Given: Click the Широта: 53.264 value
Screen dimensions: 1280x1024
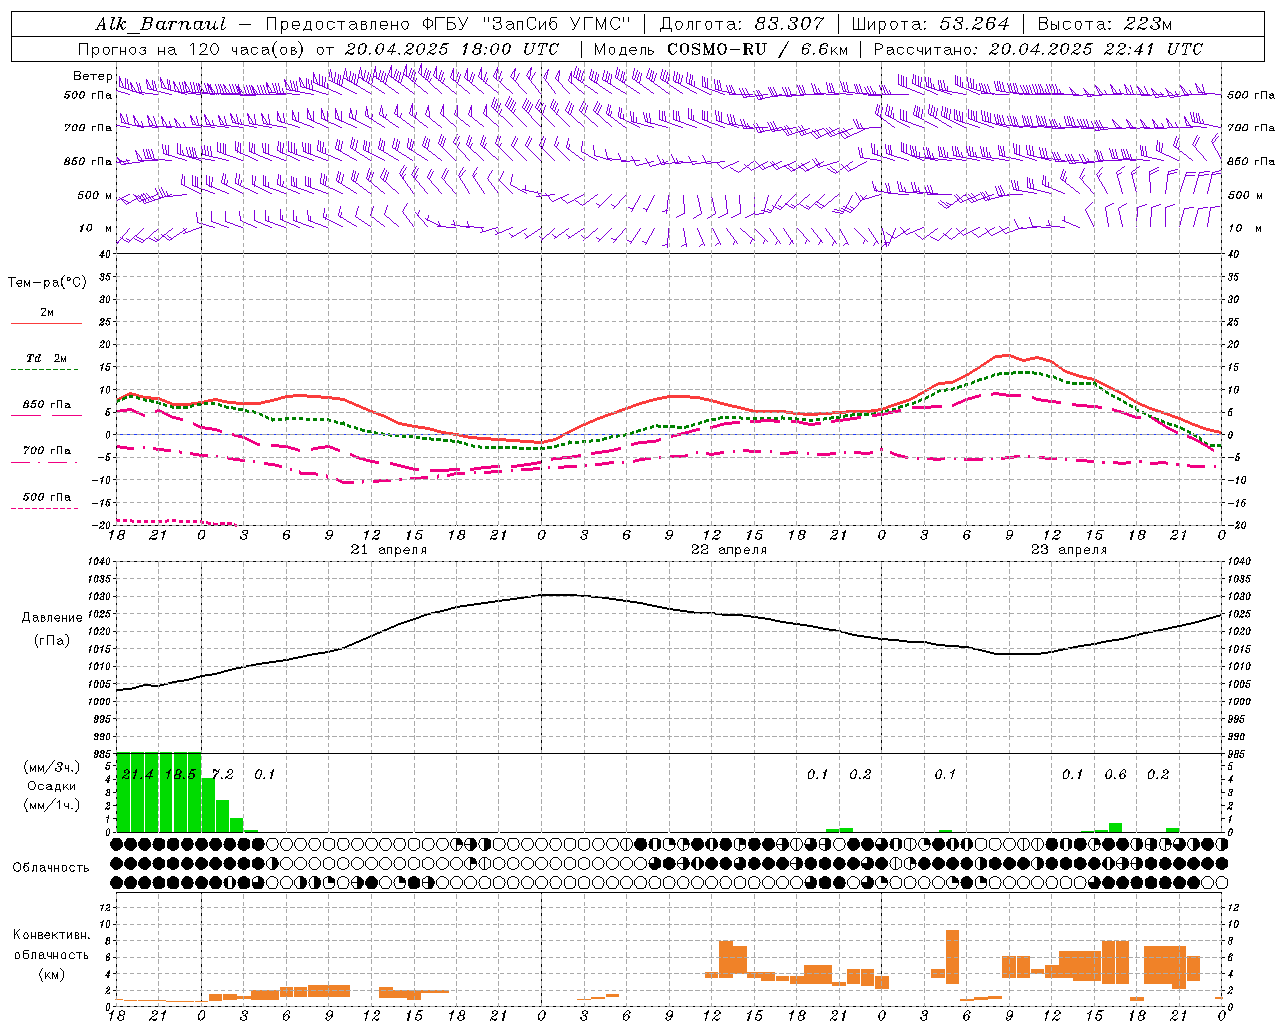Looking at the screenshot, I should point(931,24).
